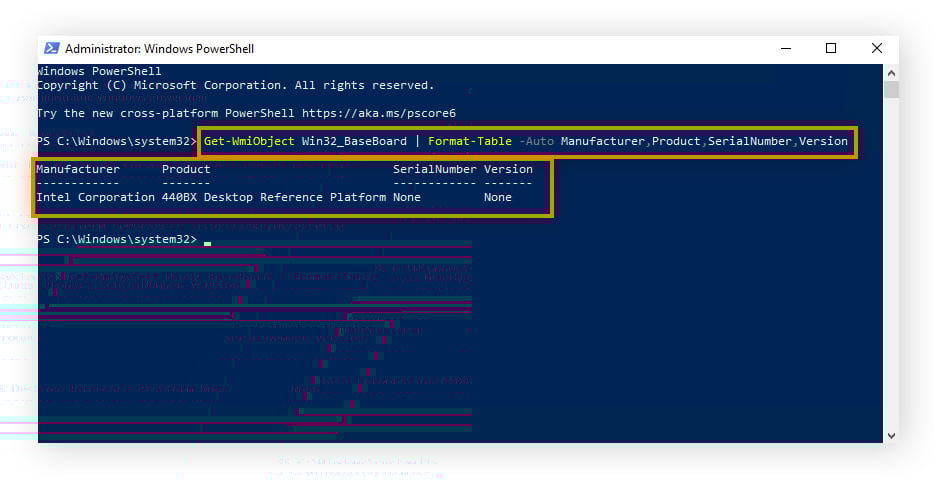Viewport: 935px width, 485px height.
Task: Click the Manufacturer column header
Action: click(x=78, y=169)
